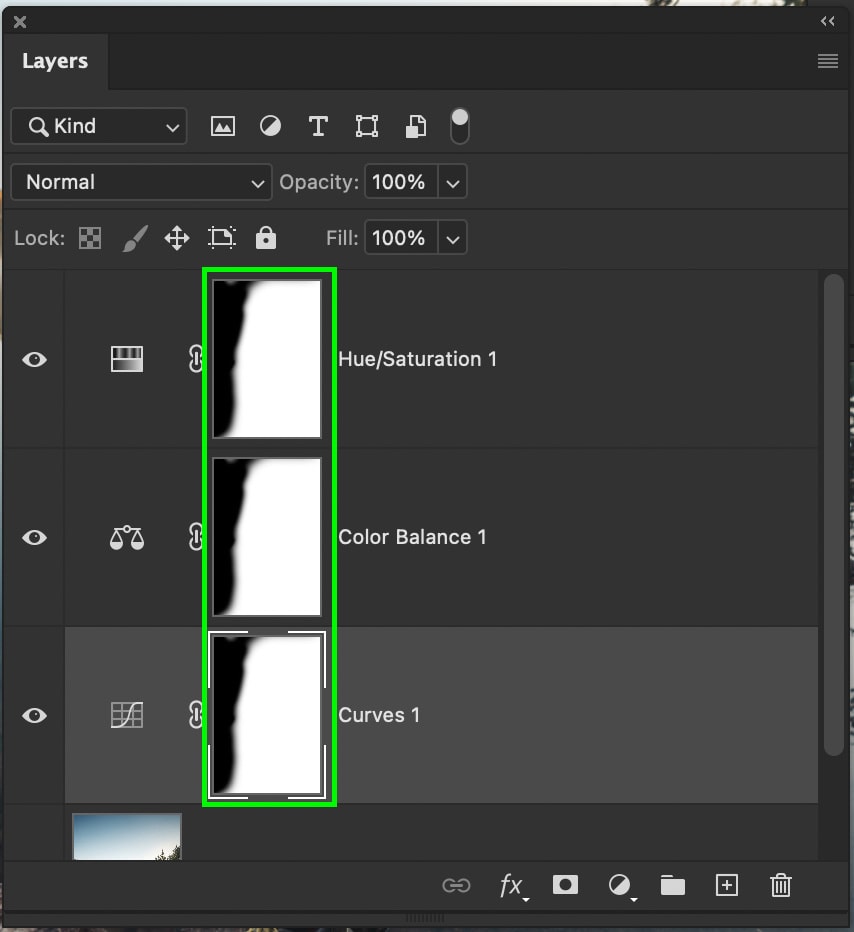
Task: Open the Normal blend mode dropdown
Action: coord(141,182)
